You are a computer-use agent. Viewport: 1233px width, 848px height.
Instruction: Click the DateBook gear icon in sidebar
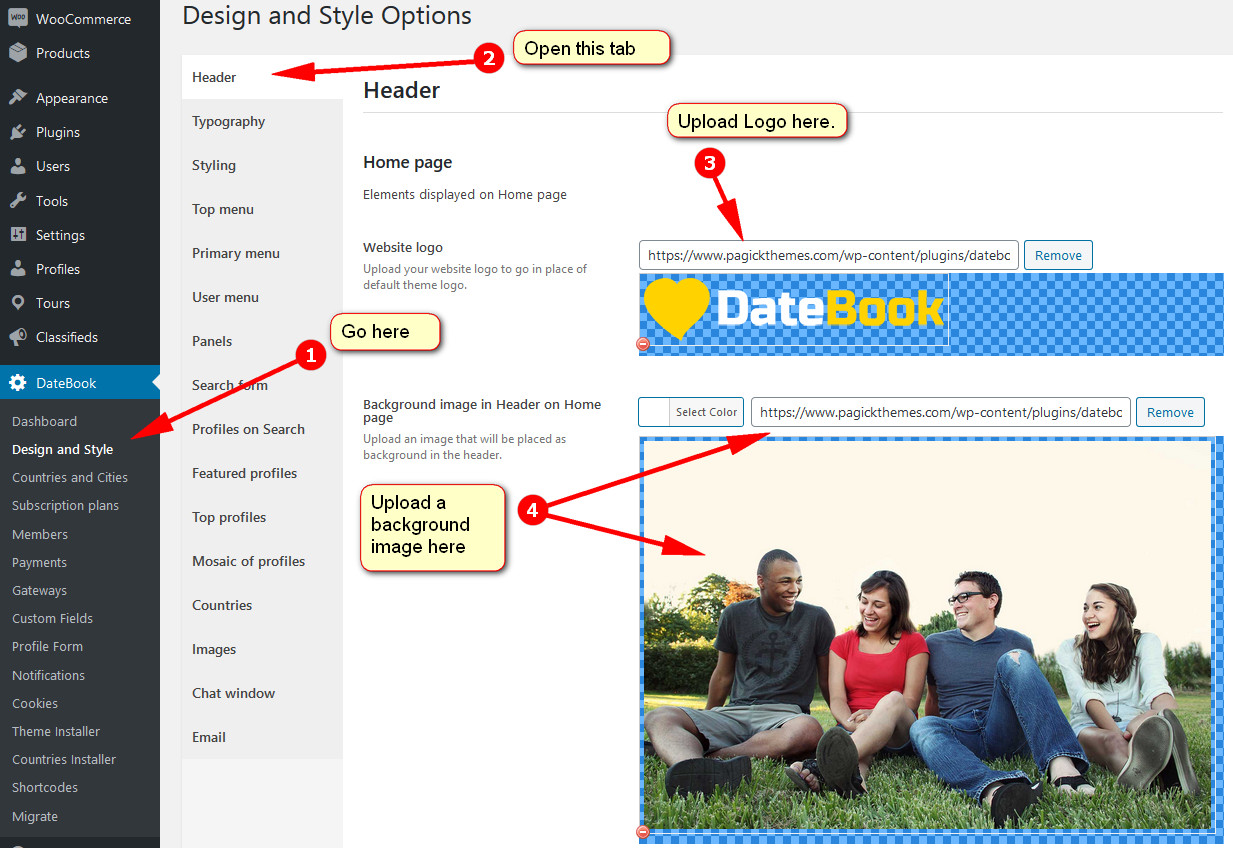[x=18, y=382]
